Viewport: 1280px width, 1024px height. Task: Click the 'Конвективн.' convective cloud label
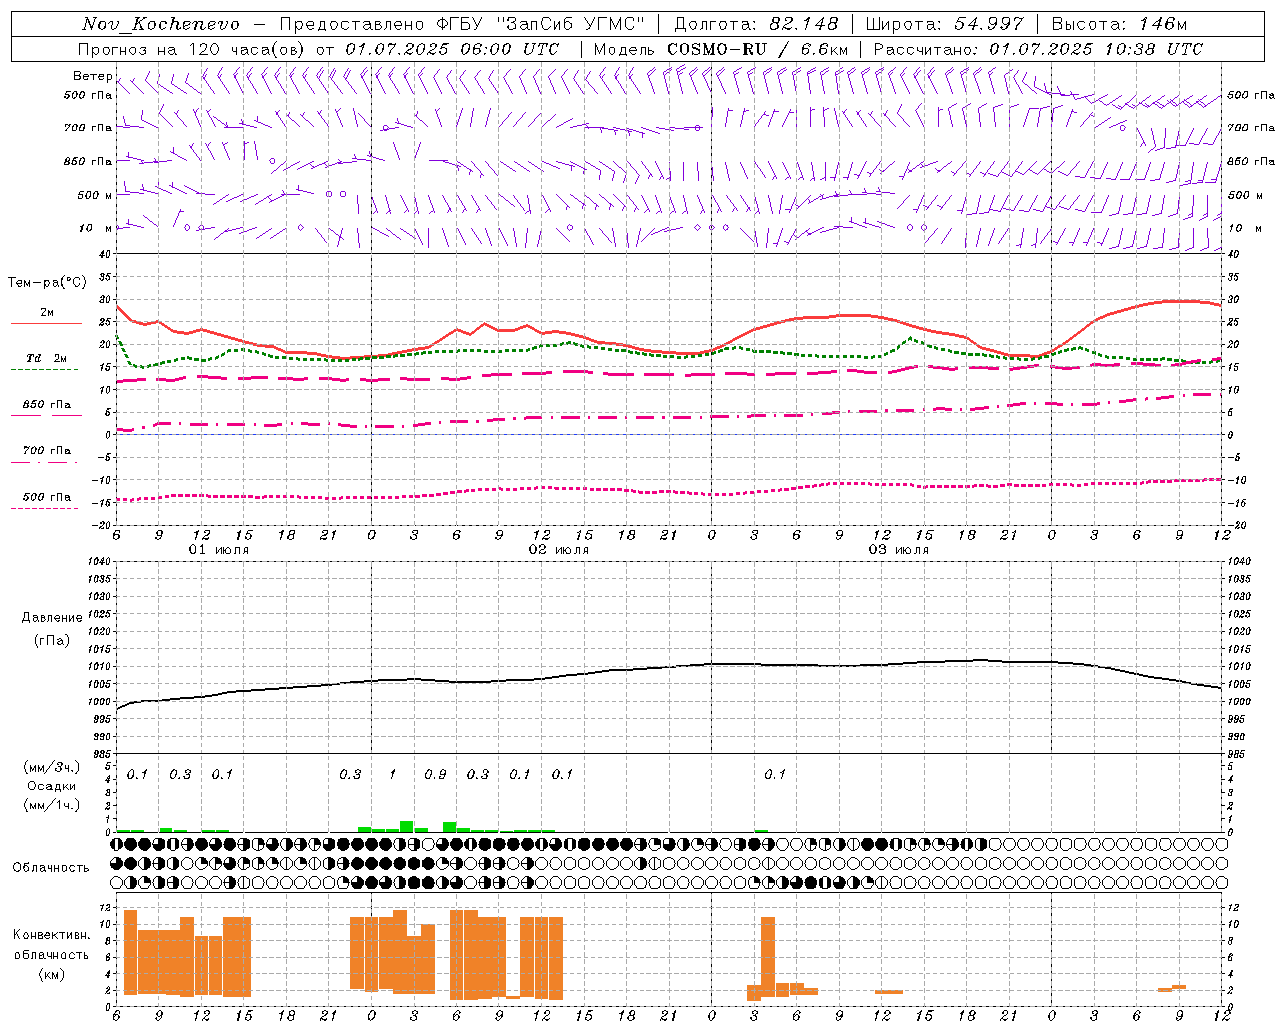click(x=51, y=935)
